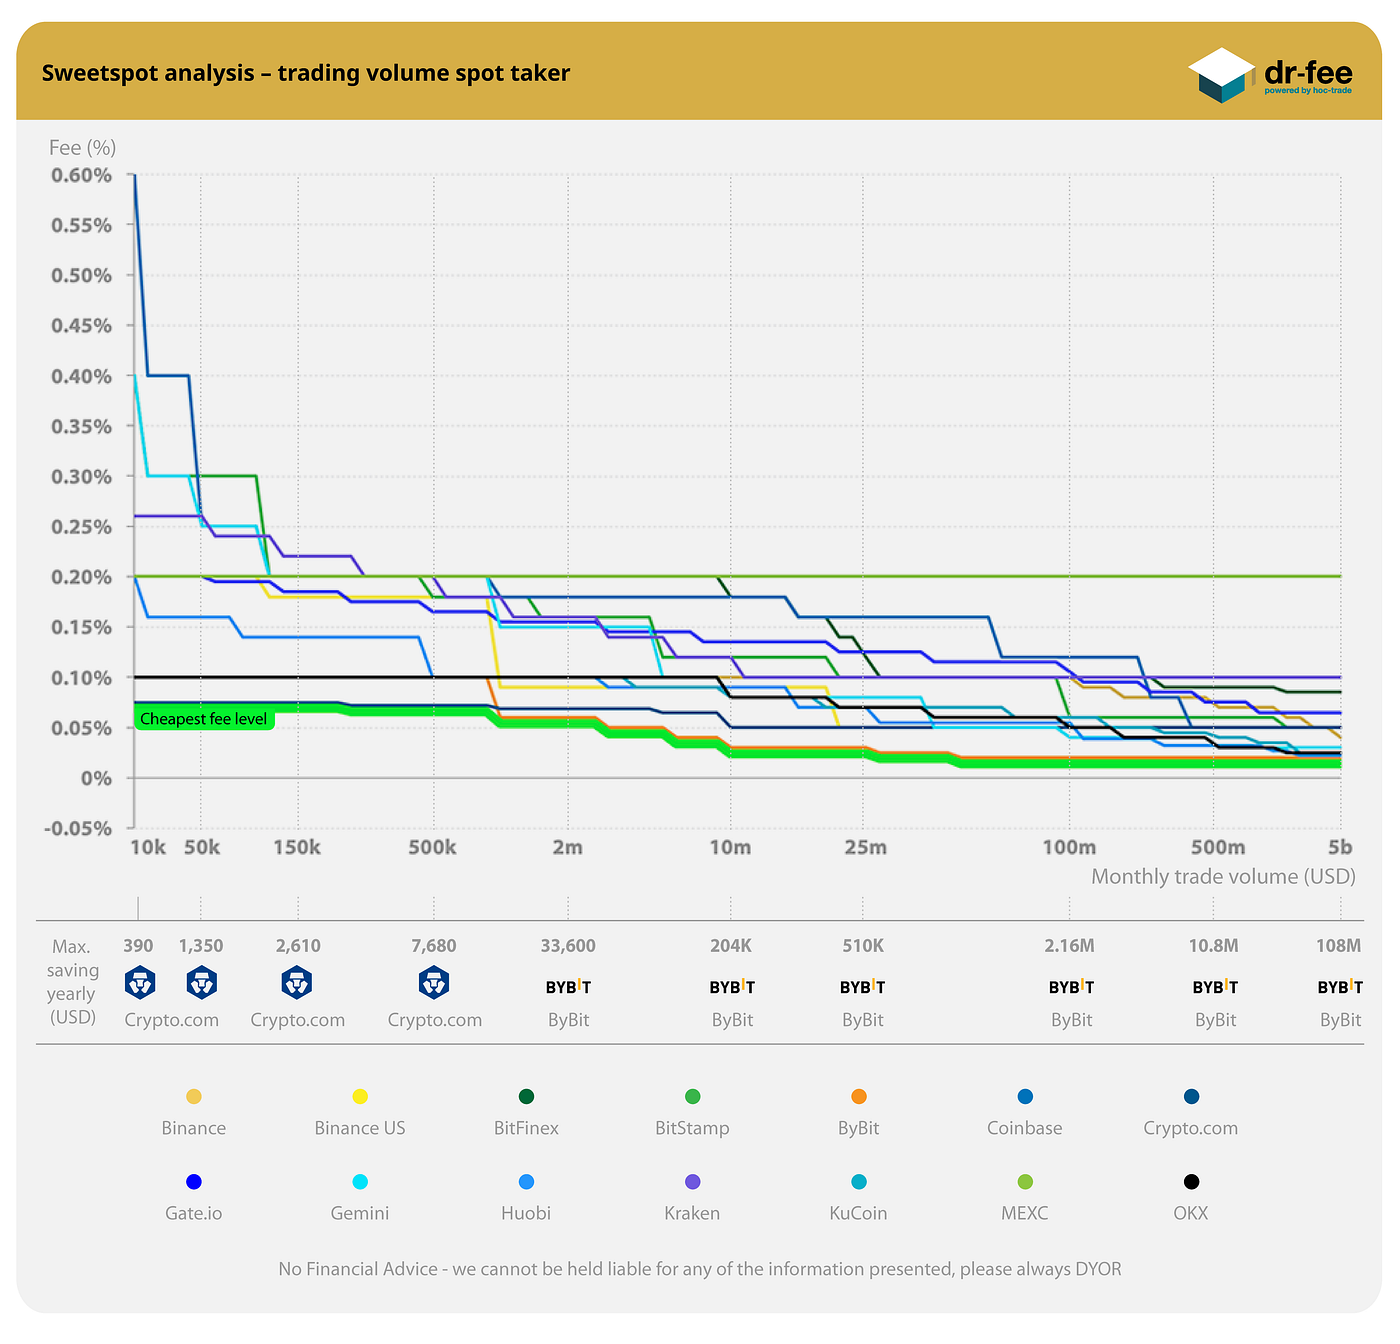1400x1344 pixels.
Task: Click the Crypto.com icon below the 1,350 saving
Action: 202,983
